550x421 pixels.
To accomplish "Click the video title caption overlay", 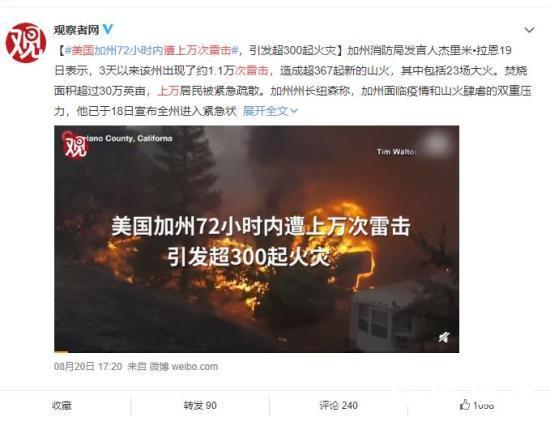I will [x=260, y=241].
